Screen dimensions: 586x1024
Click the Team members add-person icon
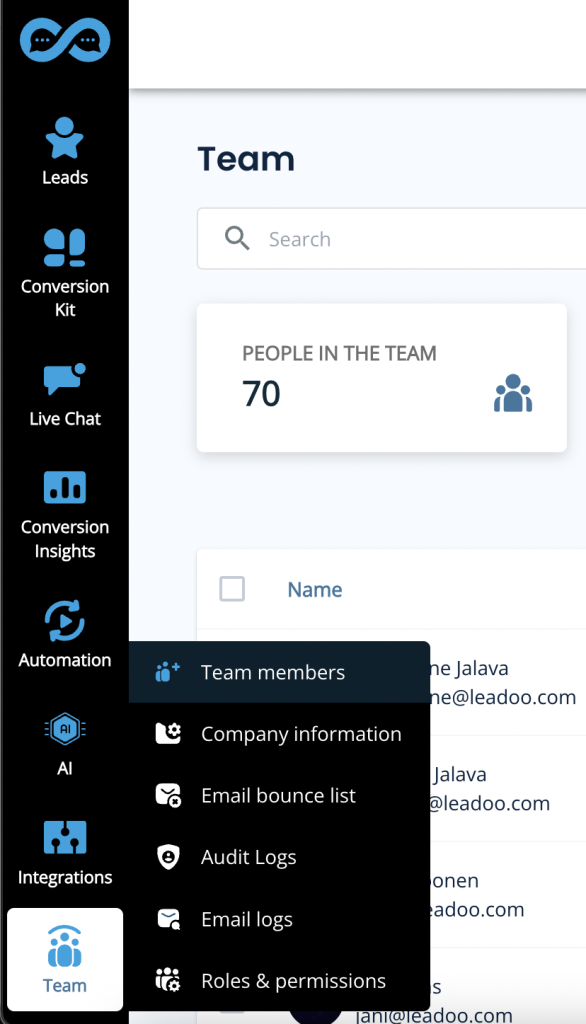point(167,672)
